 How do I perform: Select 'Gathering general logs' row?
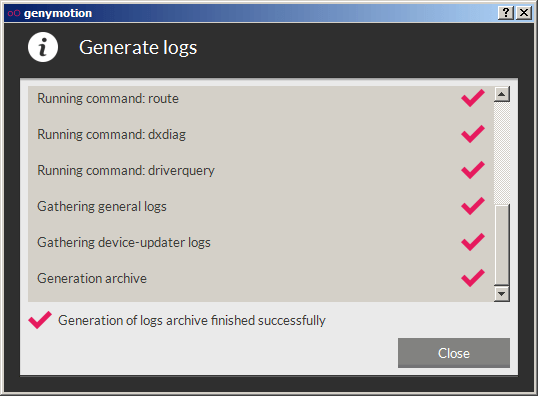(x=260, y=207)
